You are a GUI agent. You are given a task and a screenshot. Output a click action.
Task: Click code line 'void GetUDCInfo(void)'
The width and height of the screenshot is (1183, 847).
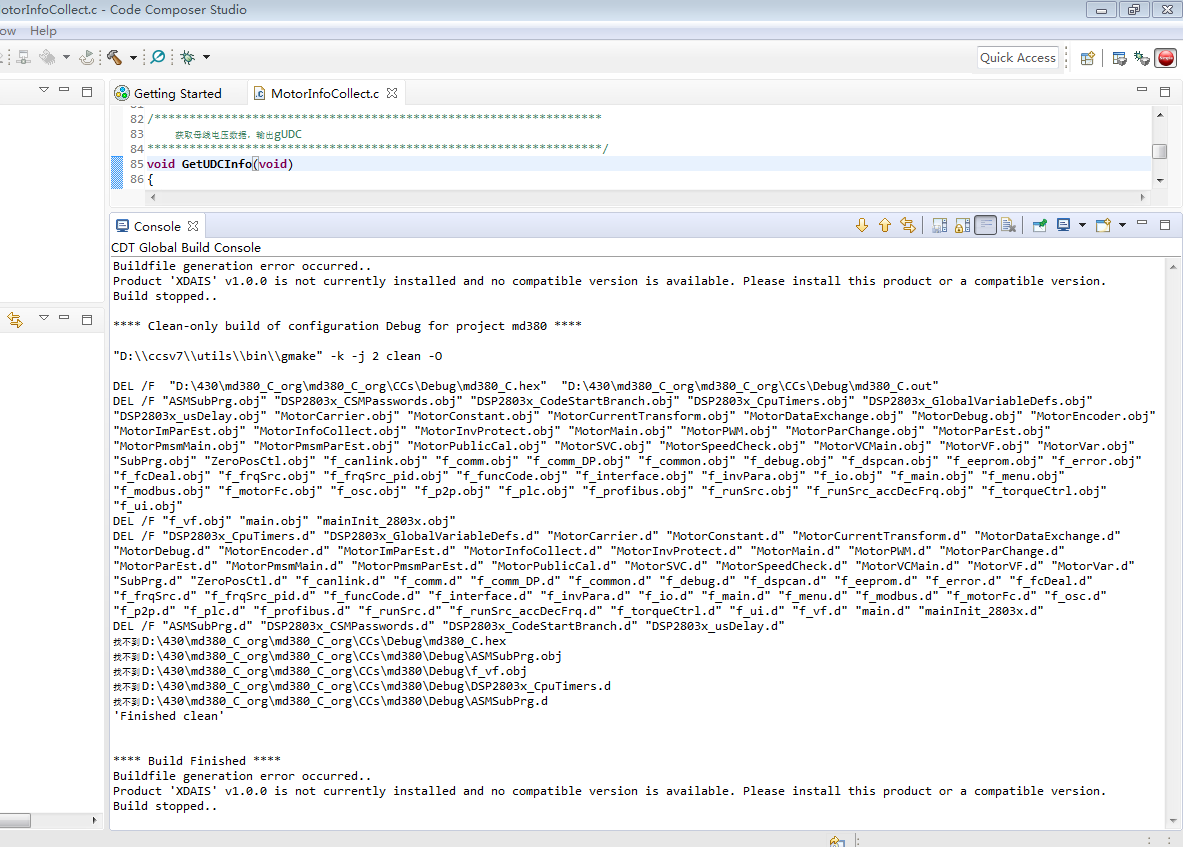click(x=220, y=164)
